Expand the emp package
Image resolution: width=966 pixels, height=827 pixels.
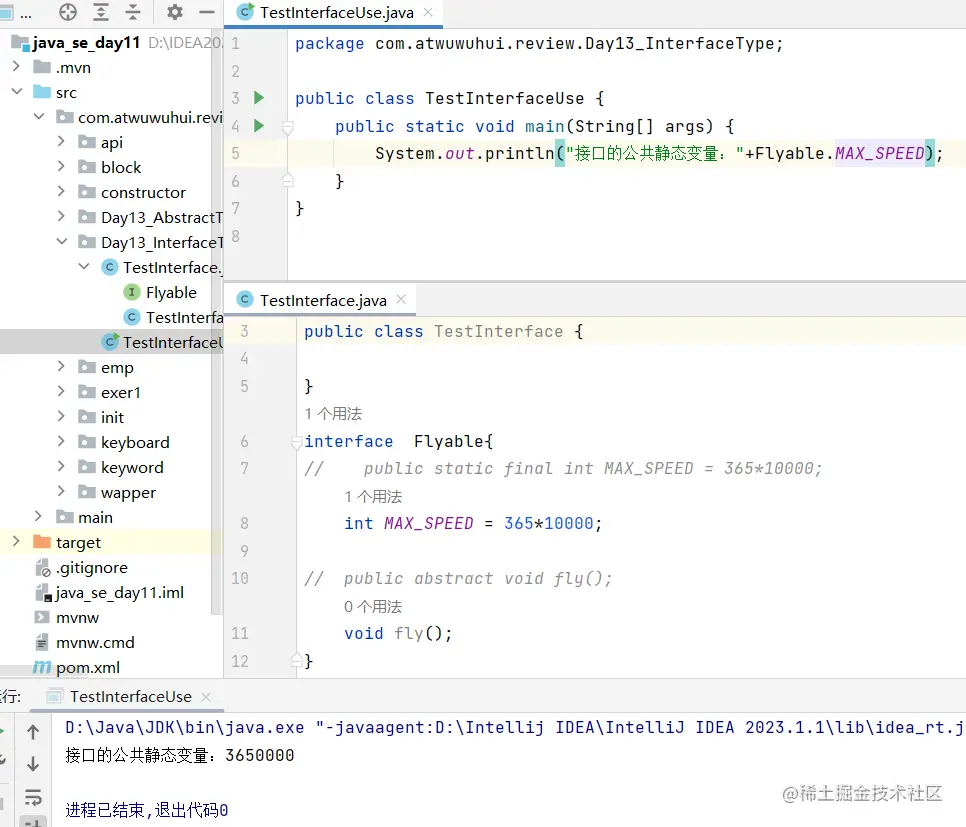[61, 367]
